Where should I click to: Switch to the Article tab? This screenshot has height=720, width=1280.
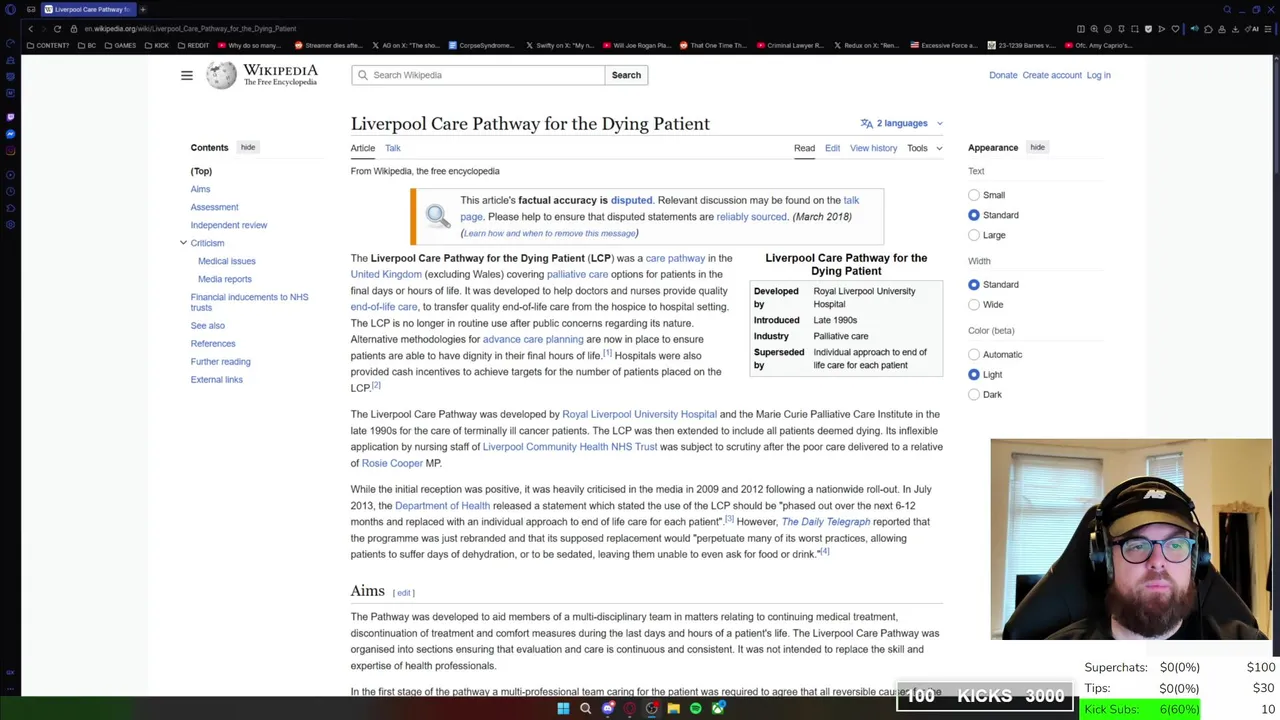(363, 148)
